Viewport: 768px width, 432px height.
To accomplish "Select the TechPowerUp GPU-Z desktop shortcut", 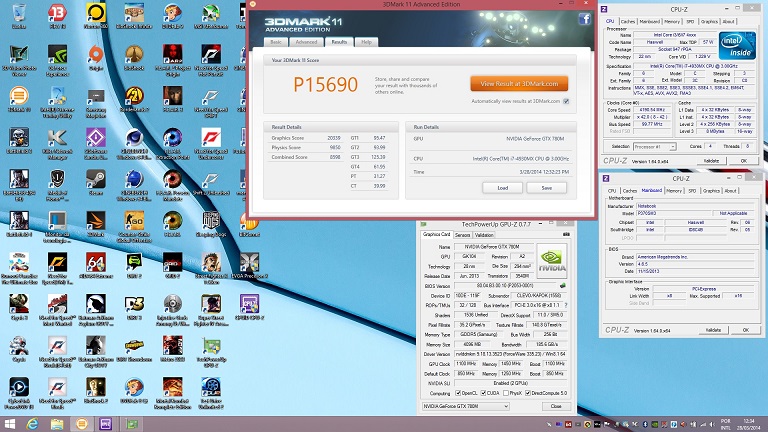I will 211,352.
